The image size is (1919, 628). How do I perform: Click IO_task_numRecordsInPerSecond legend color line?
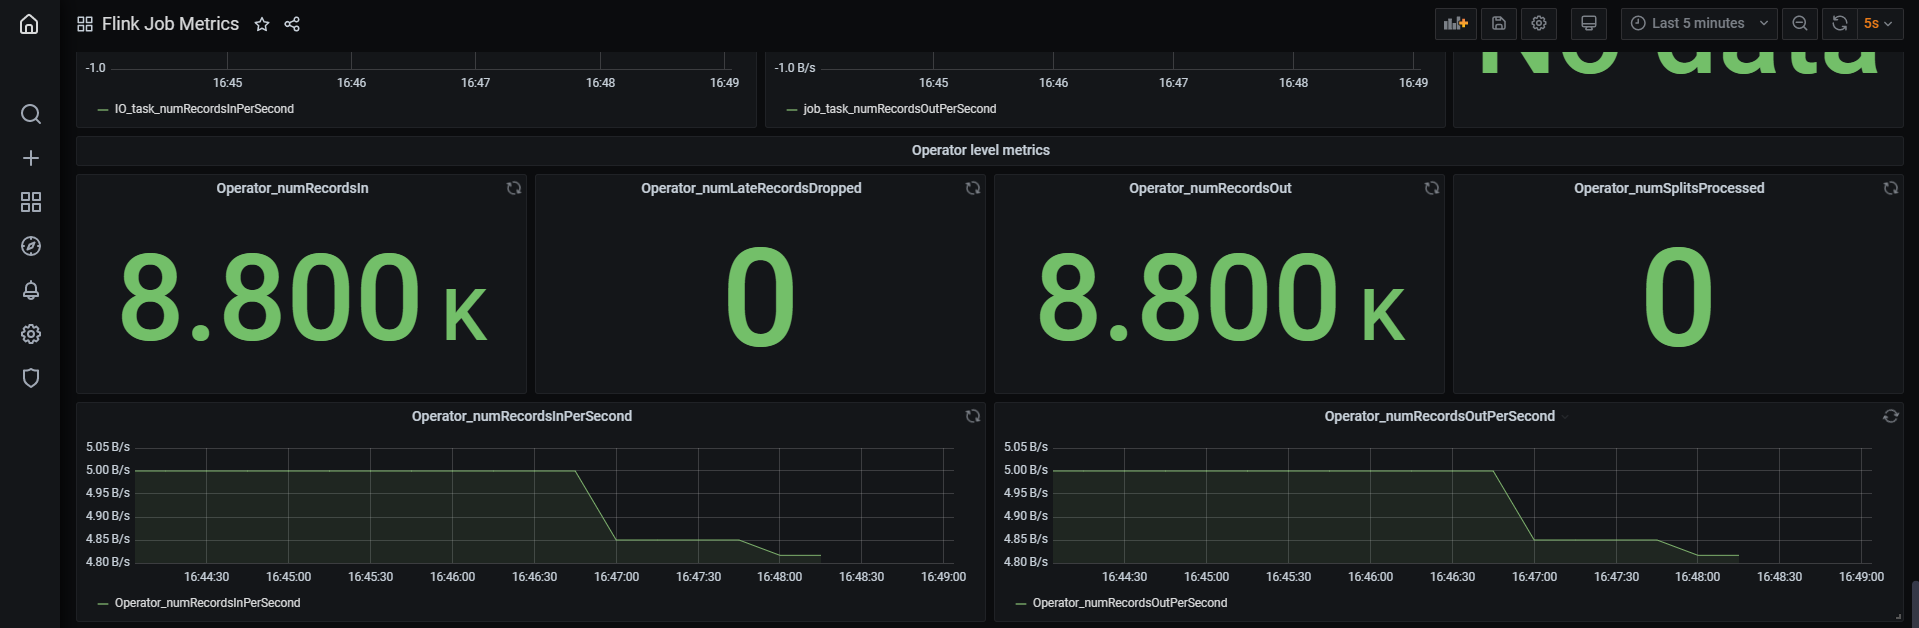tap(103, 110)
